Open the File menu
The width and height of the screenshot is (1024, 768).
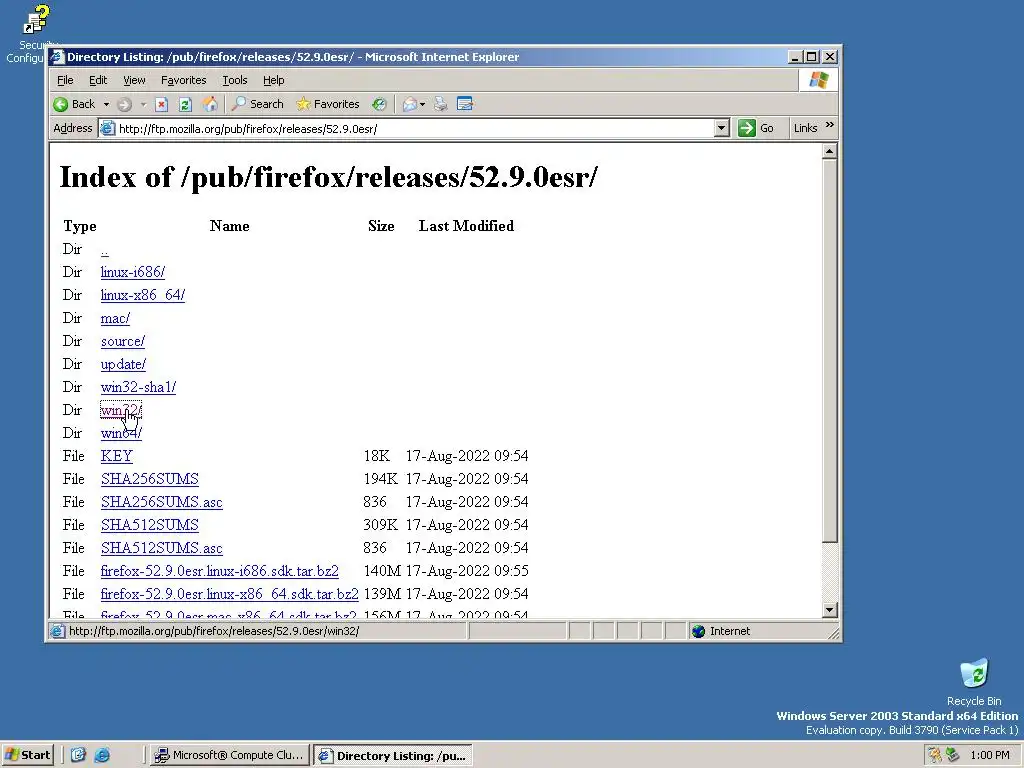click(x=65, y=80)
